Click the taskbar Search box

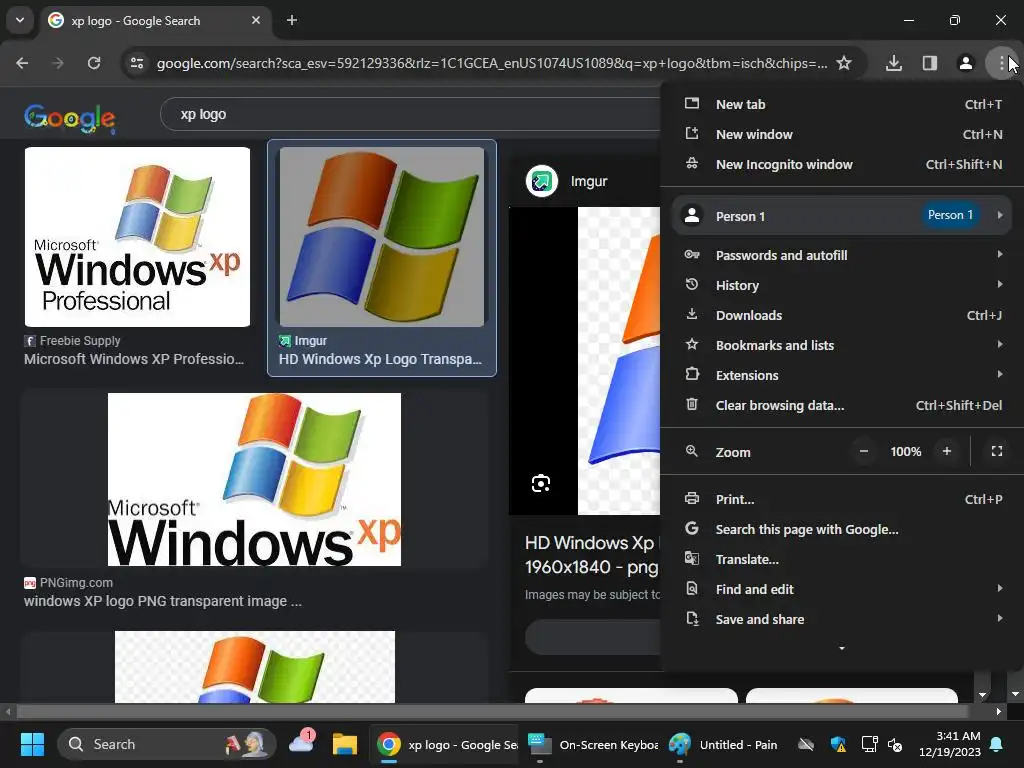pyautogui.click(x=167, y=744)
